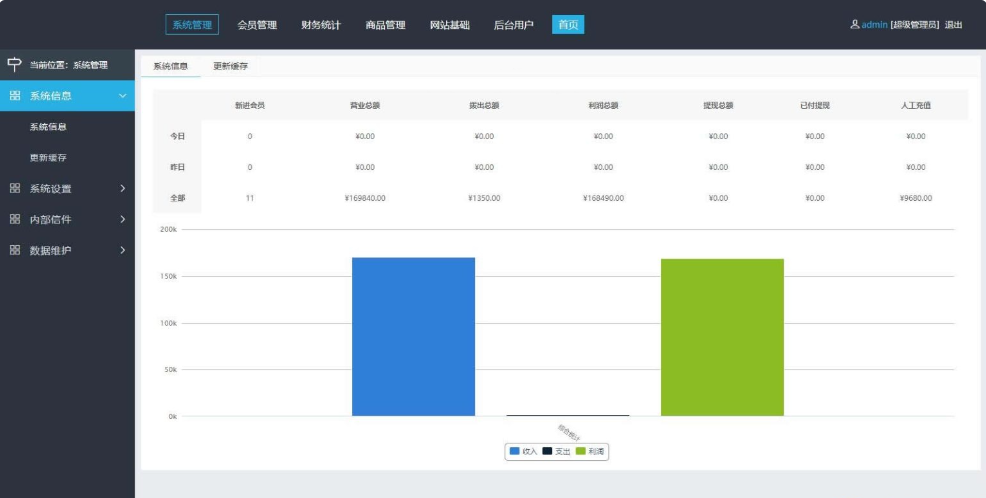
Task: Click the user avatar icon beside admin
Action: [x=854, y=24]
